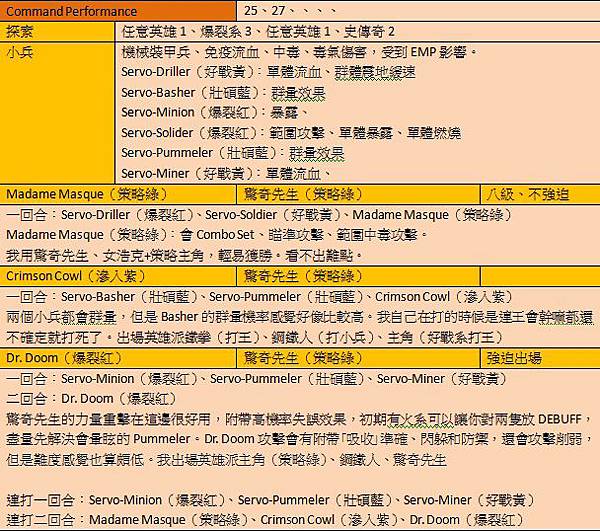Image resolution: width=600 pixels, height=531 pixels.
Task: Click the "Servo-Miner（好戰黃）：單體流血" row
Action: pos(226,174)
